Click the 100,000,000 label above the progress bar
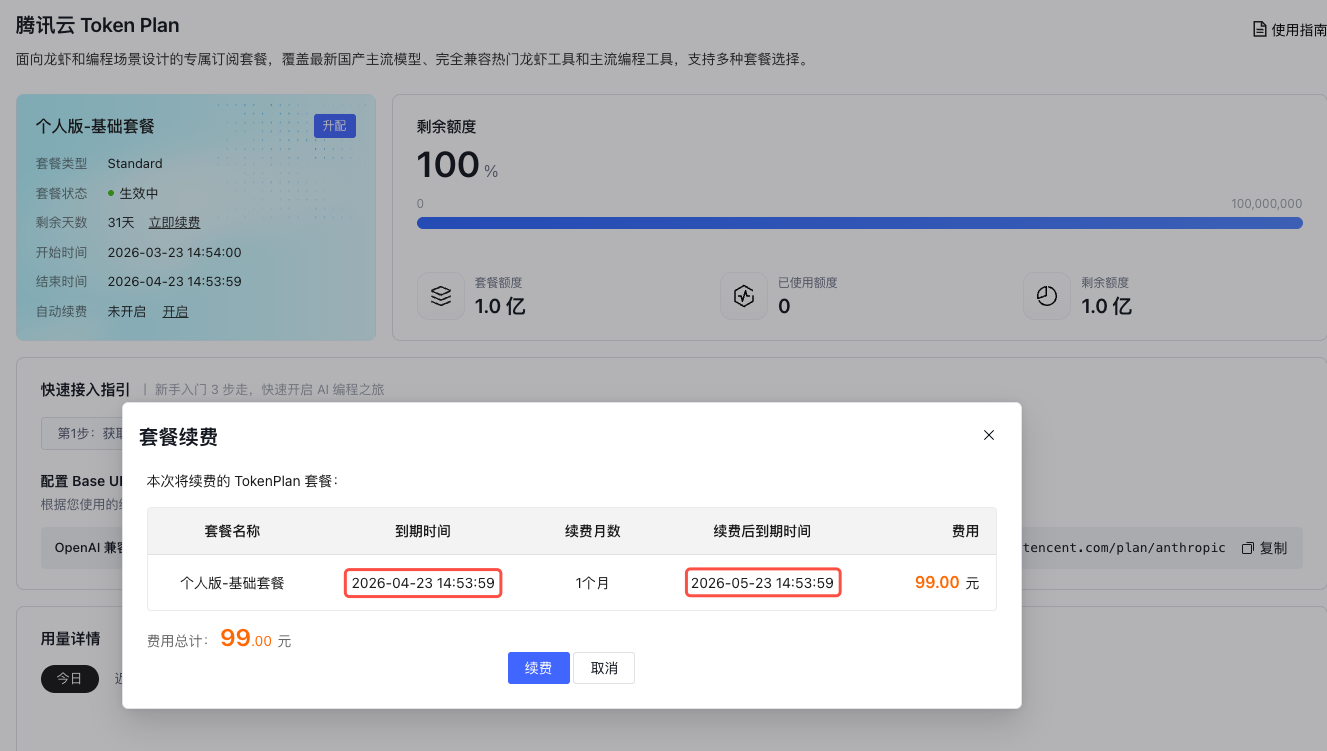The height and width of the screenshot is (751, 1327). click(1266, 203)
